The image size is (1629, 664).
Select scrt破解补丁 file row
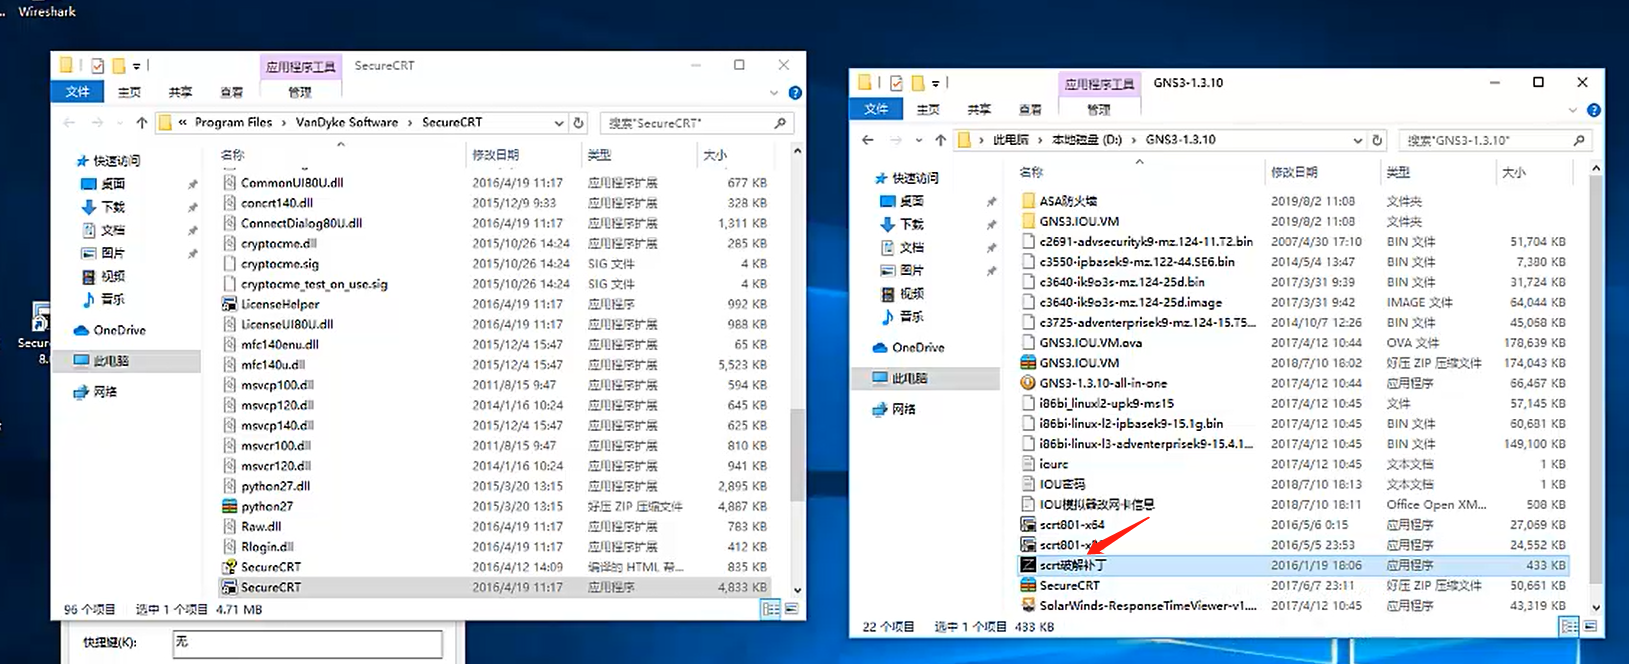tap(1294, 565)
